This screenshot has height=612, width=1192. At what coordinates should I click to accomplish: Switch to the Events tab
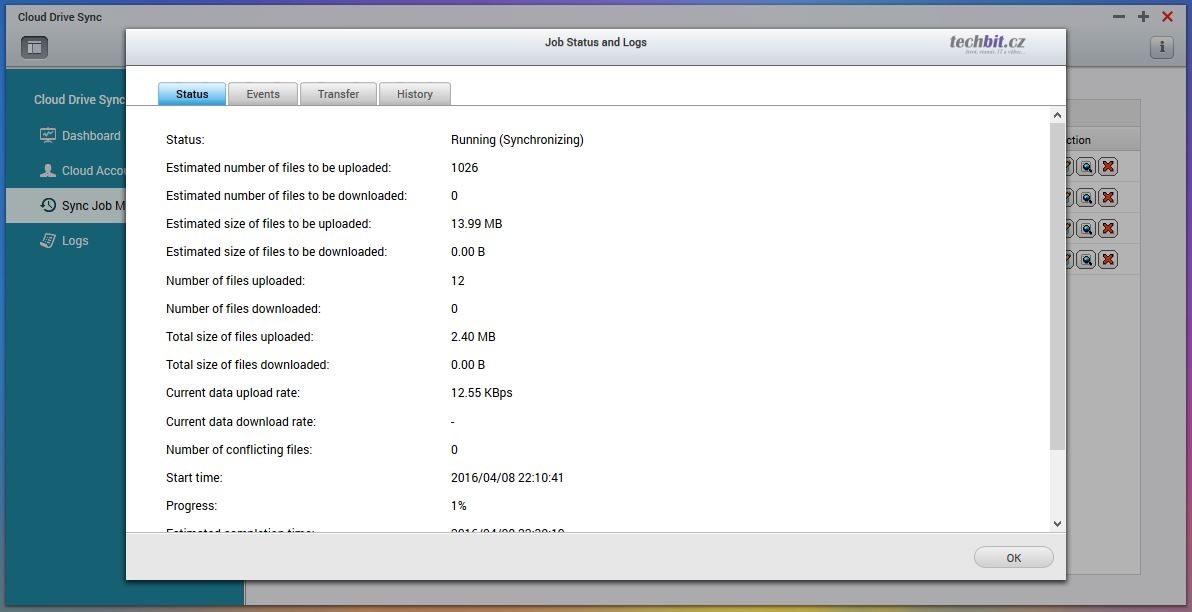[x=263, y=94]
